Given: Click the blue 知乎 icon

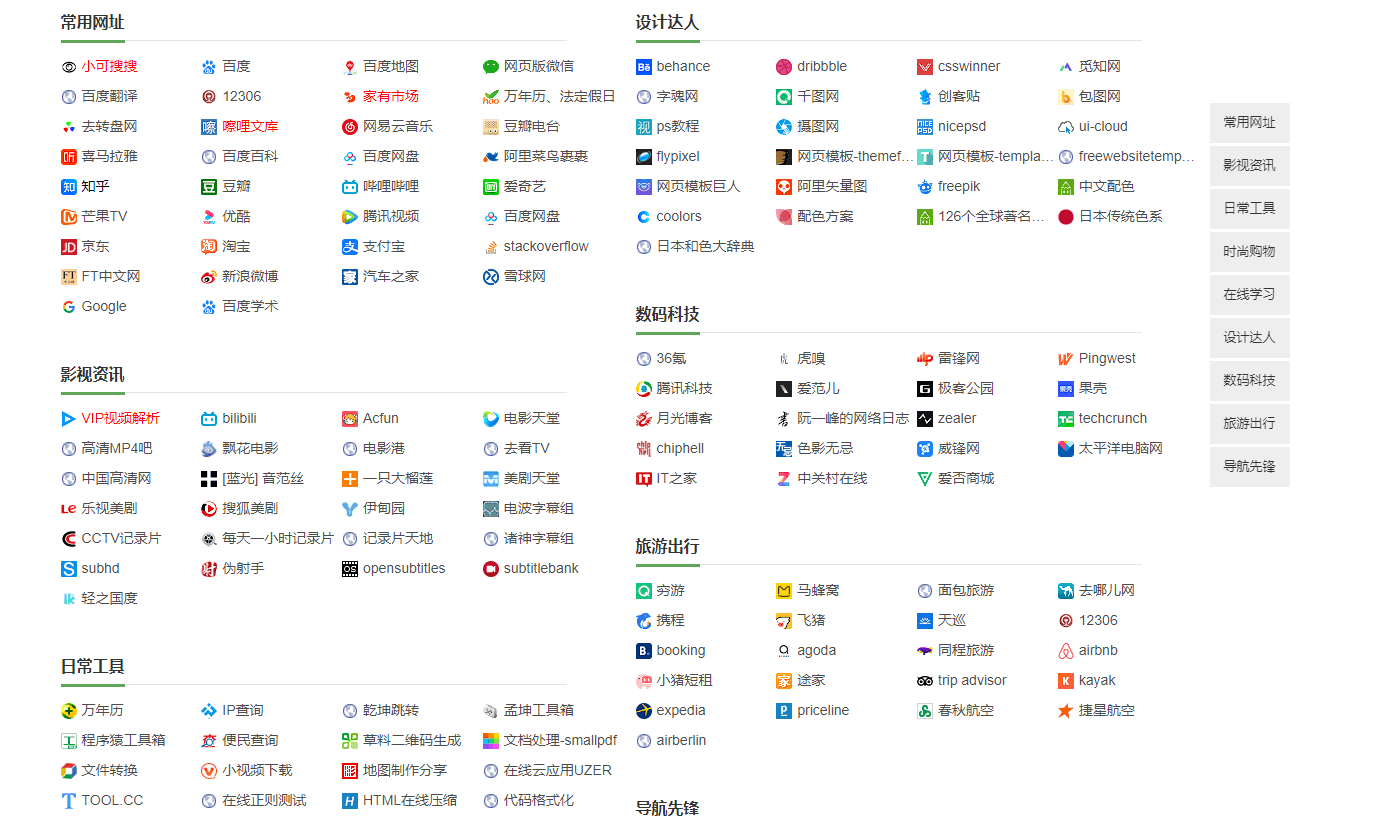Looking at the screenshot, I should click(x=69, y=187).
